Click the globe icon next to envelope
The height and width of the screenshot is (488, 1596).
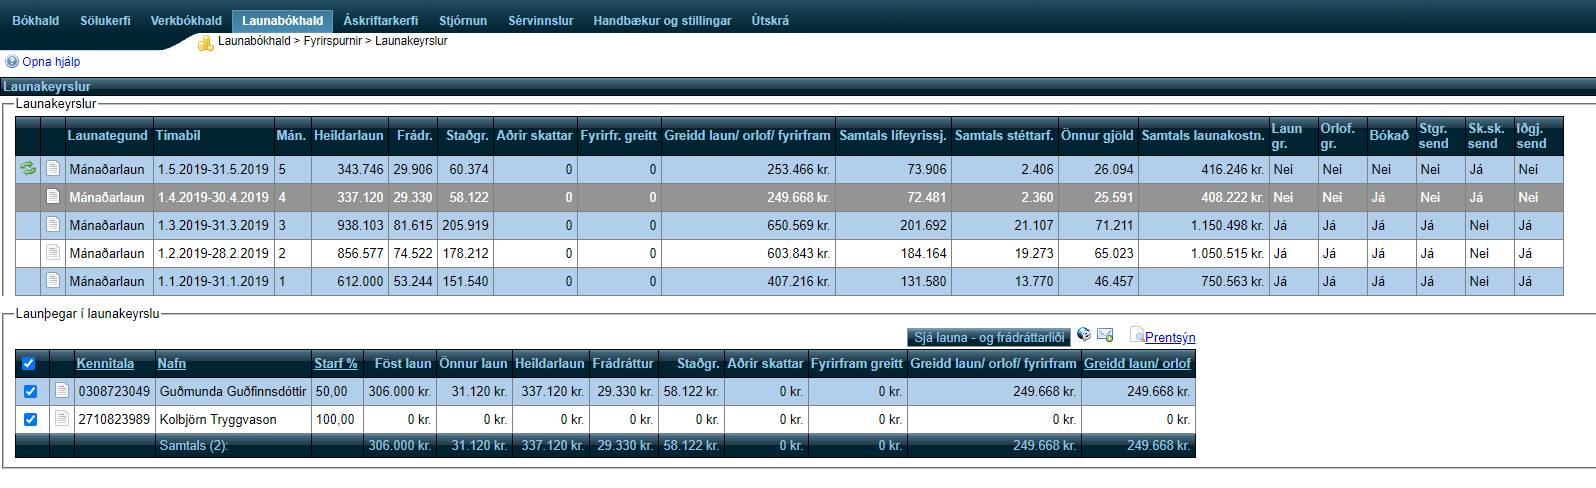(x=1084, y=335)
